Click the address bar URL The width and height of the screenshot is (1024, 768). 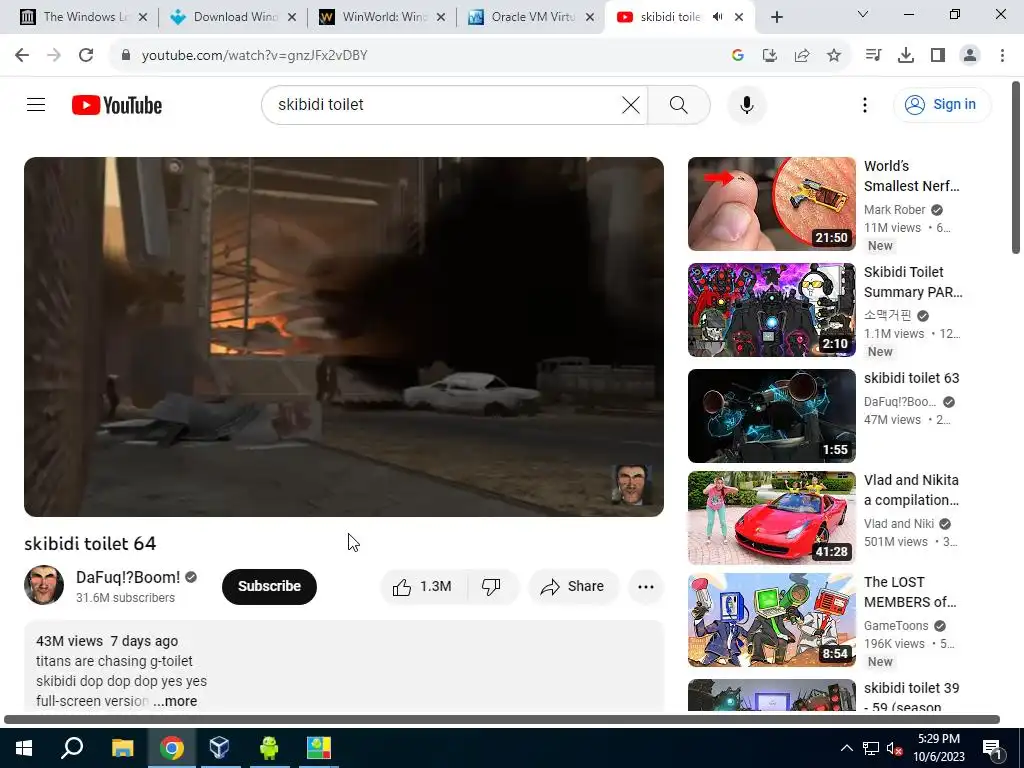pyautogui.click(x=255, y=55)
